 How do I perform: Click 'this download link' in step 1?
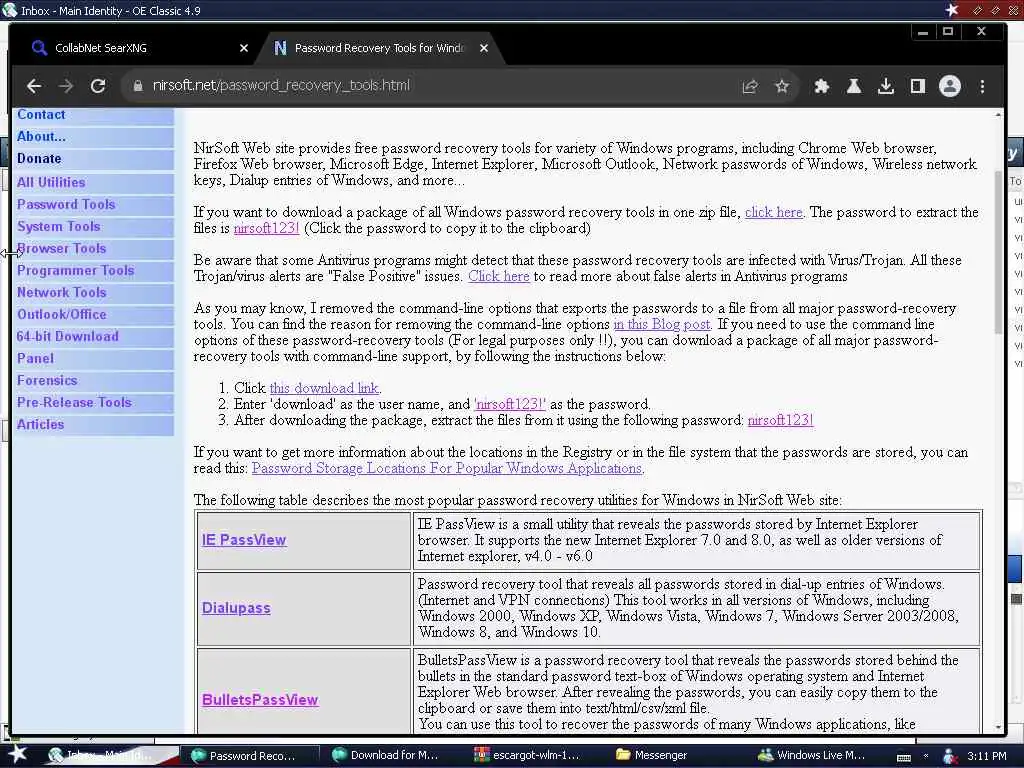(x=325, y=389)
